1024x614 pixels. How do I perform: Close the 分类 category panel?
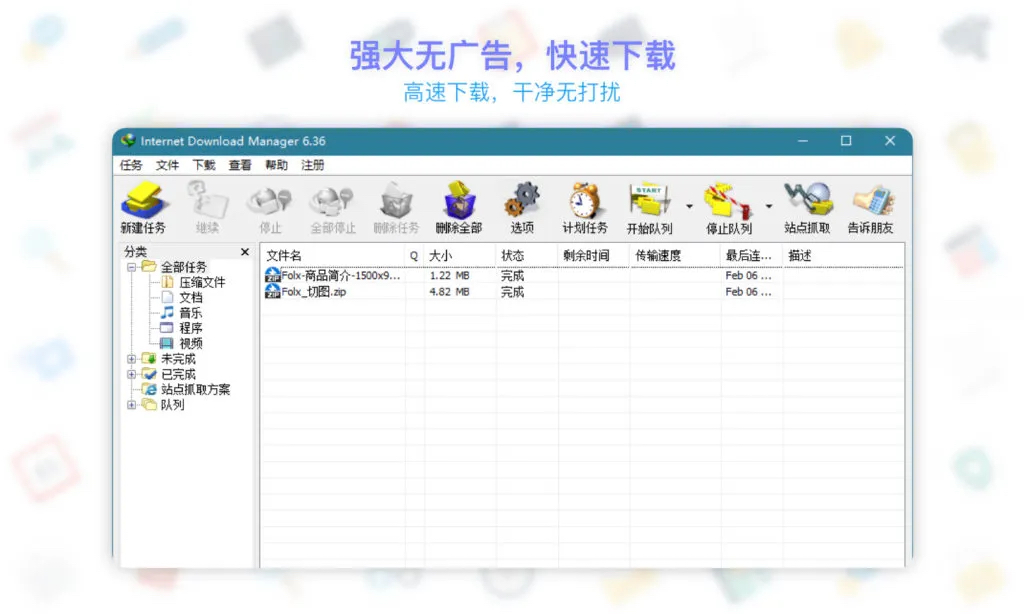245,251
